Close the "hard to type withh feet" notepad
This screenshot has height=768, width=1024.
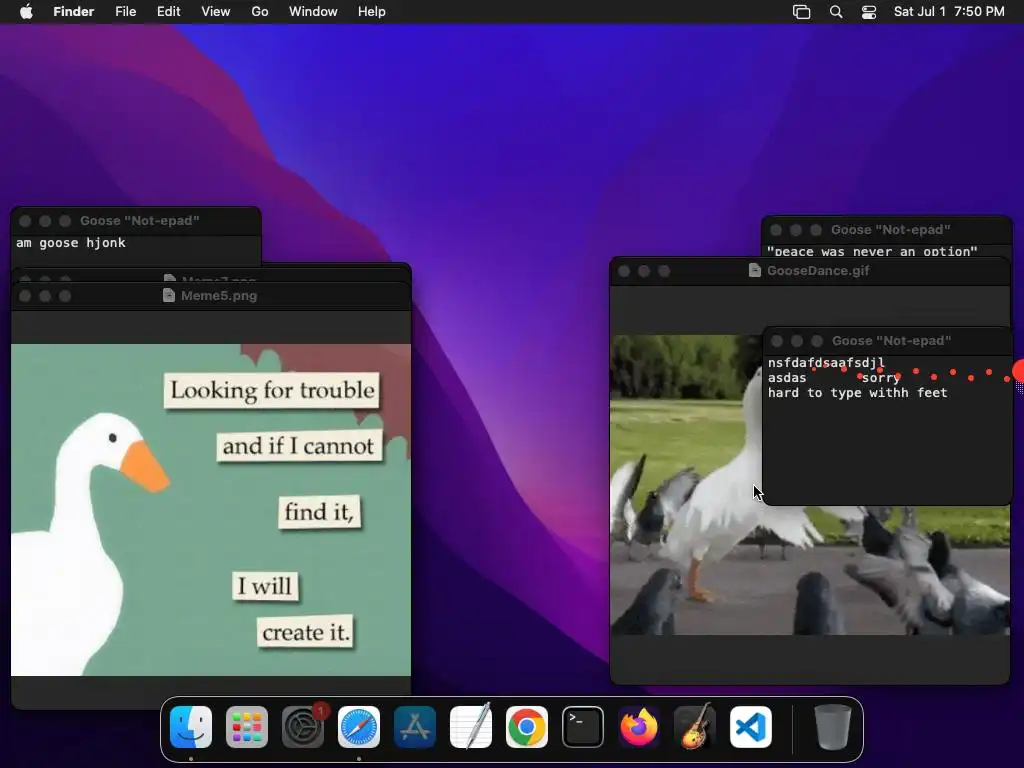777,341
